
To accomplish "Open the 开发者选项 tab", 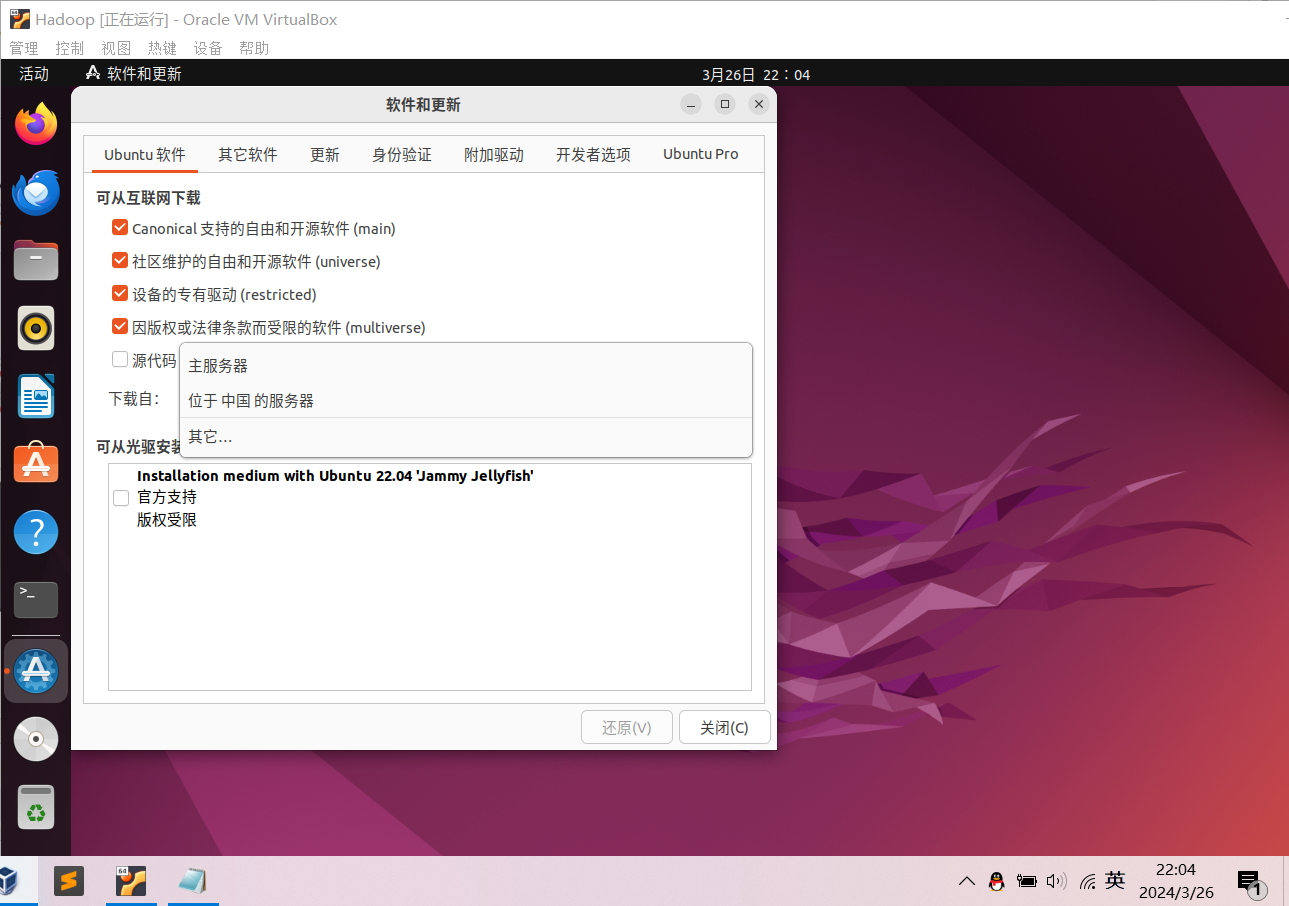I will 594,154.
